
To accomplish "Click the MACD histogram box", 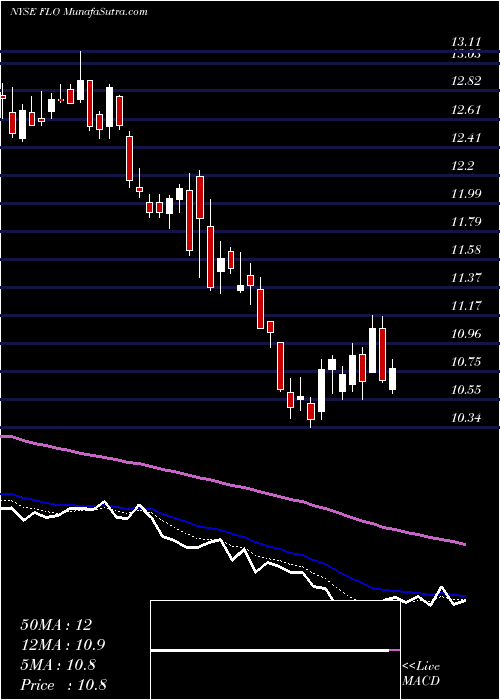I will click(275, 650).
